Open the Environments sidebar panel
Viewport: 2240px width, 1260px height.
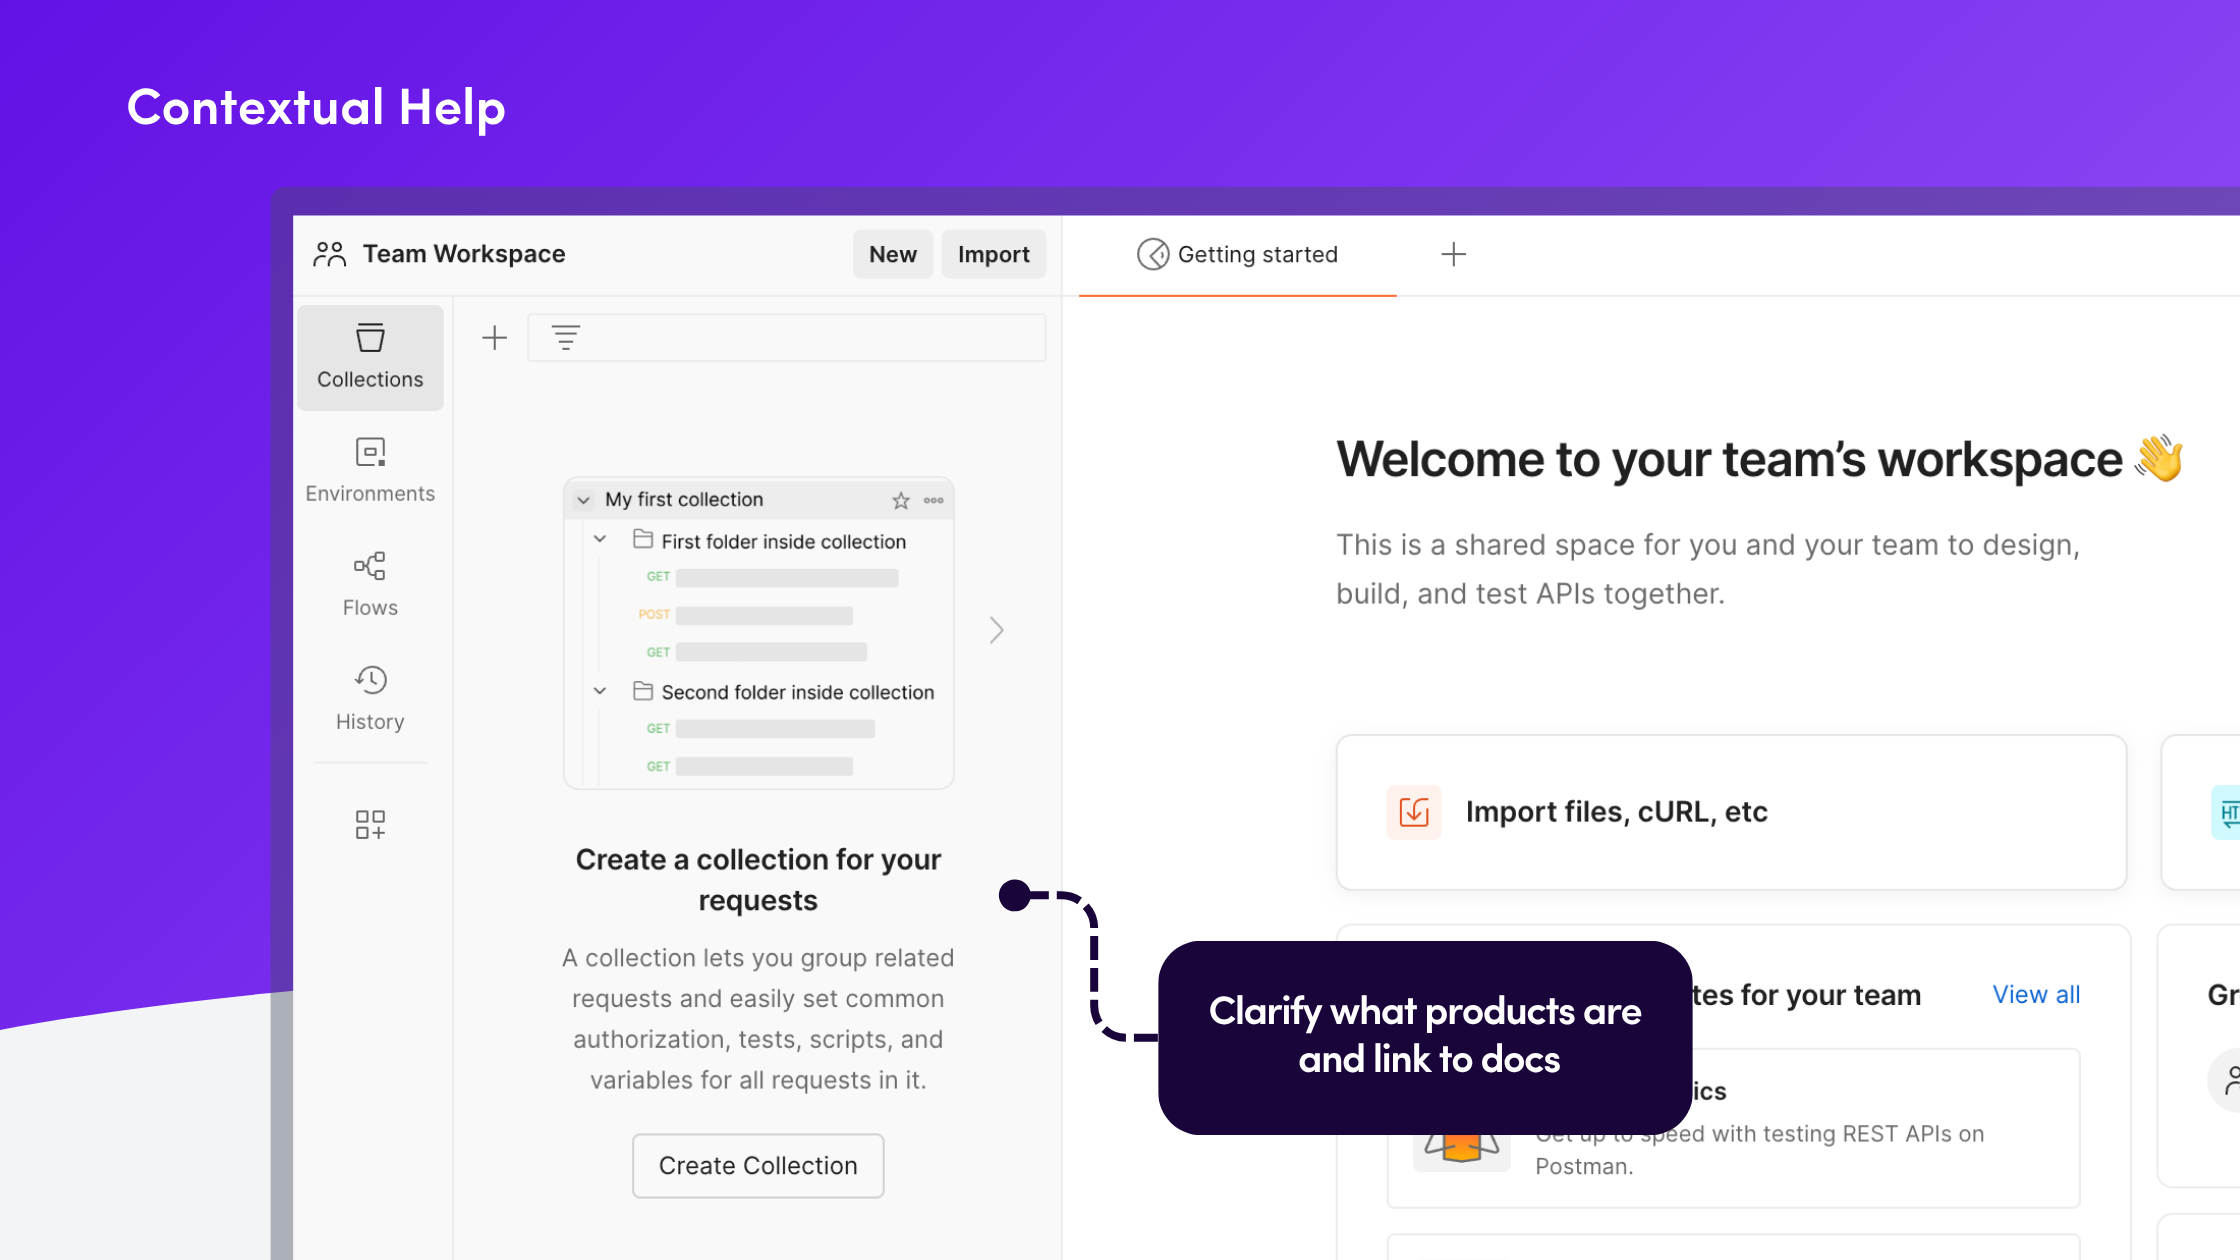click(370, 470)
